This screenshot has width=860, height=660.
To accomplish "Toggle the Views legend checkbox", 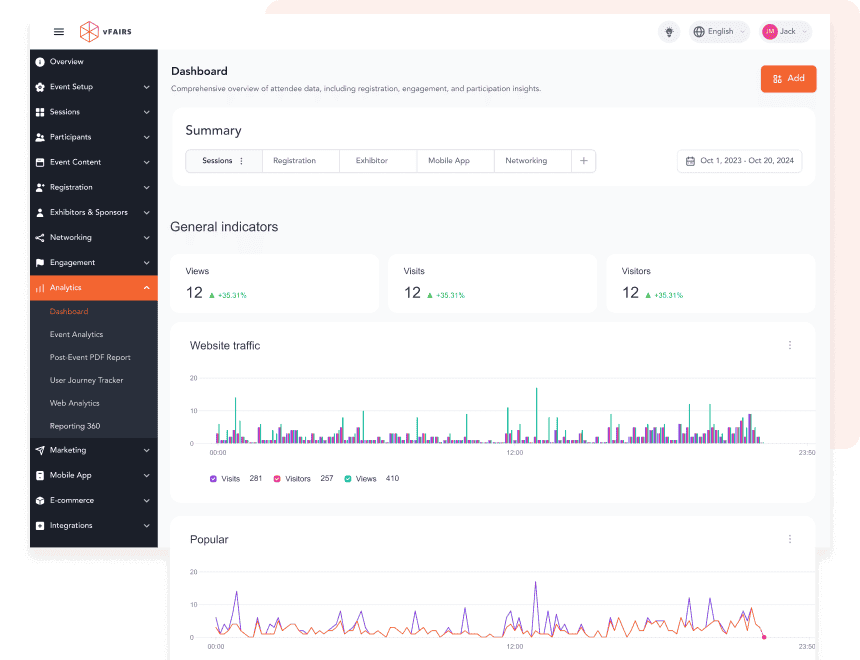I will (348, 479).
